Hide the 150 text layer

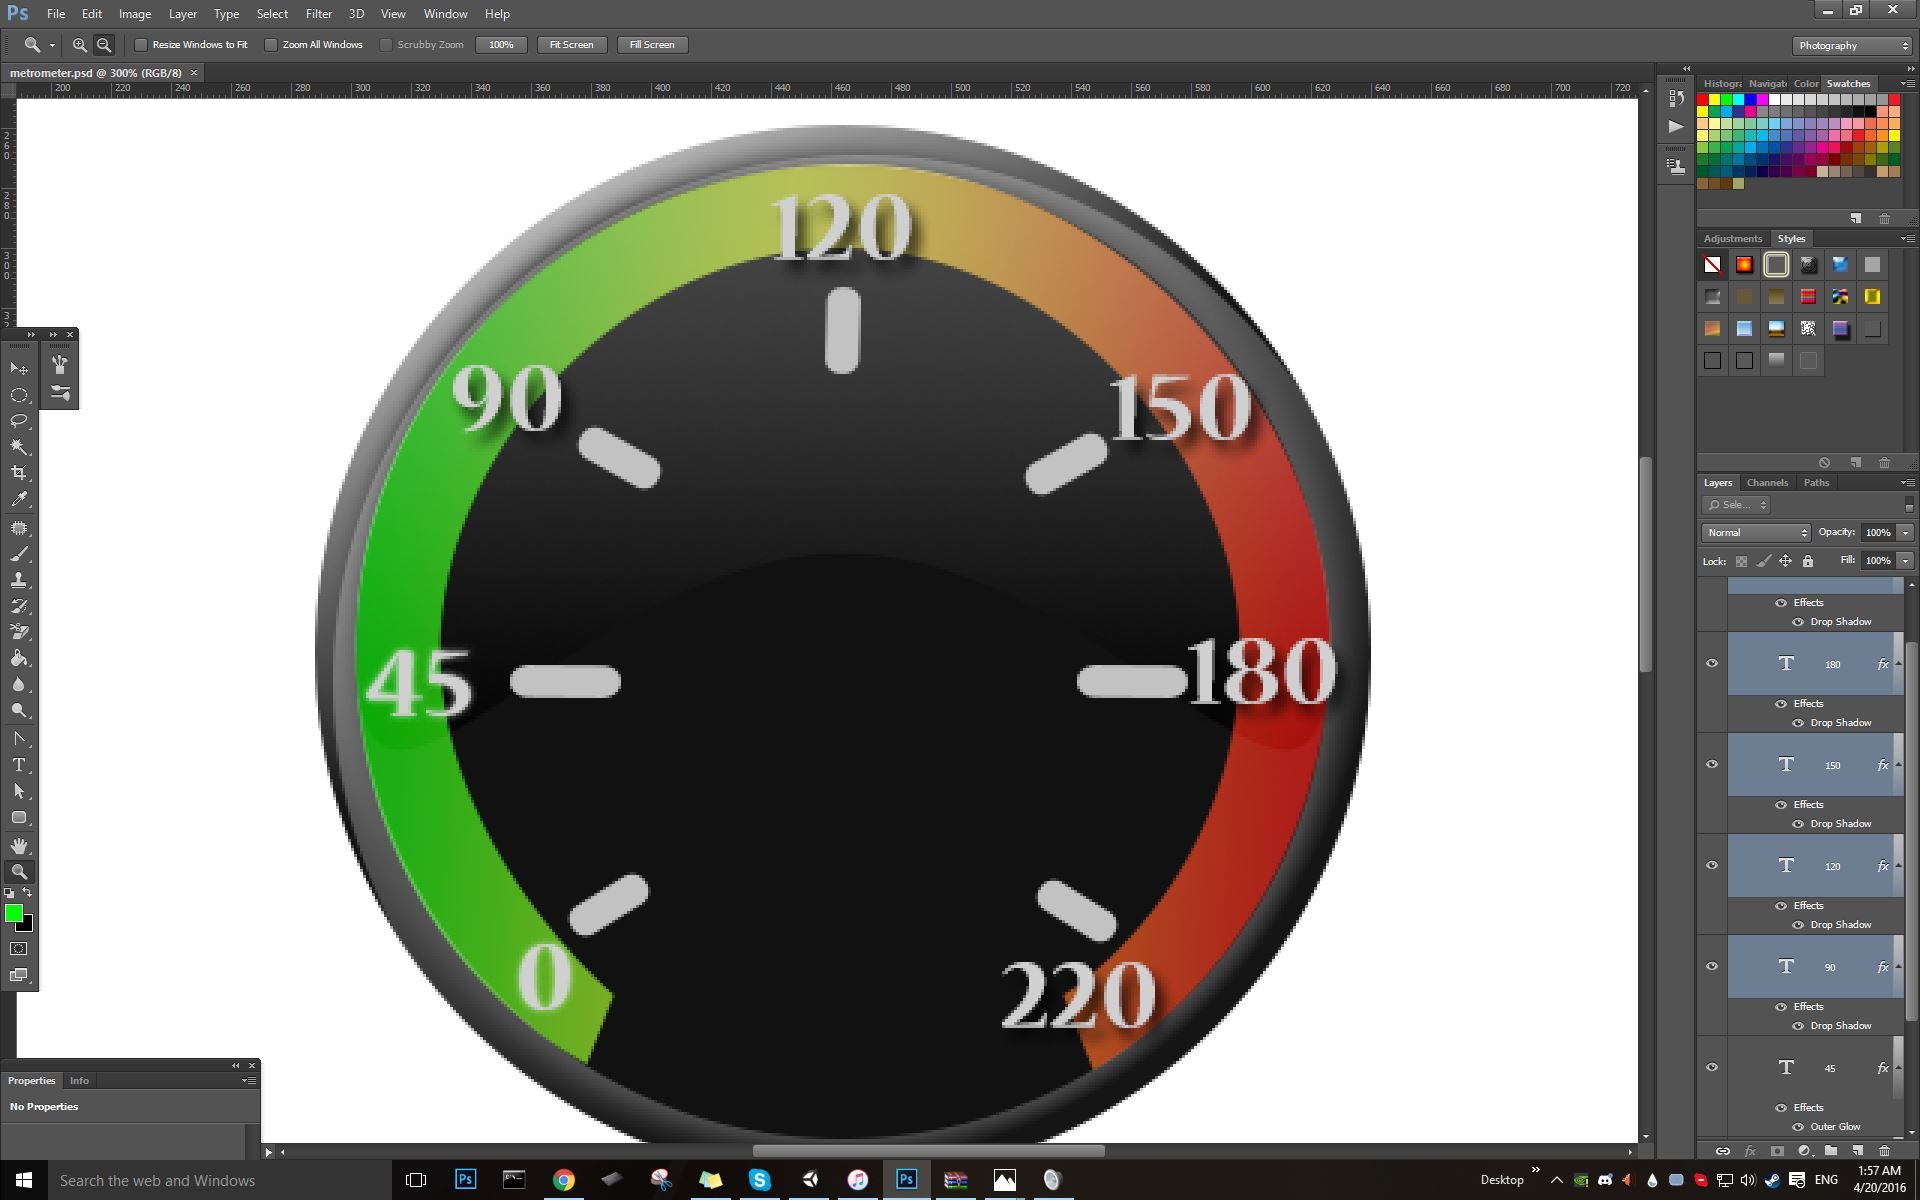pos(1712,764)
